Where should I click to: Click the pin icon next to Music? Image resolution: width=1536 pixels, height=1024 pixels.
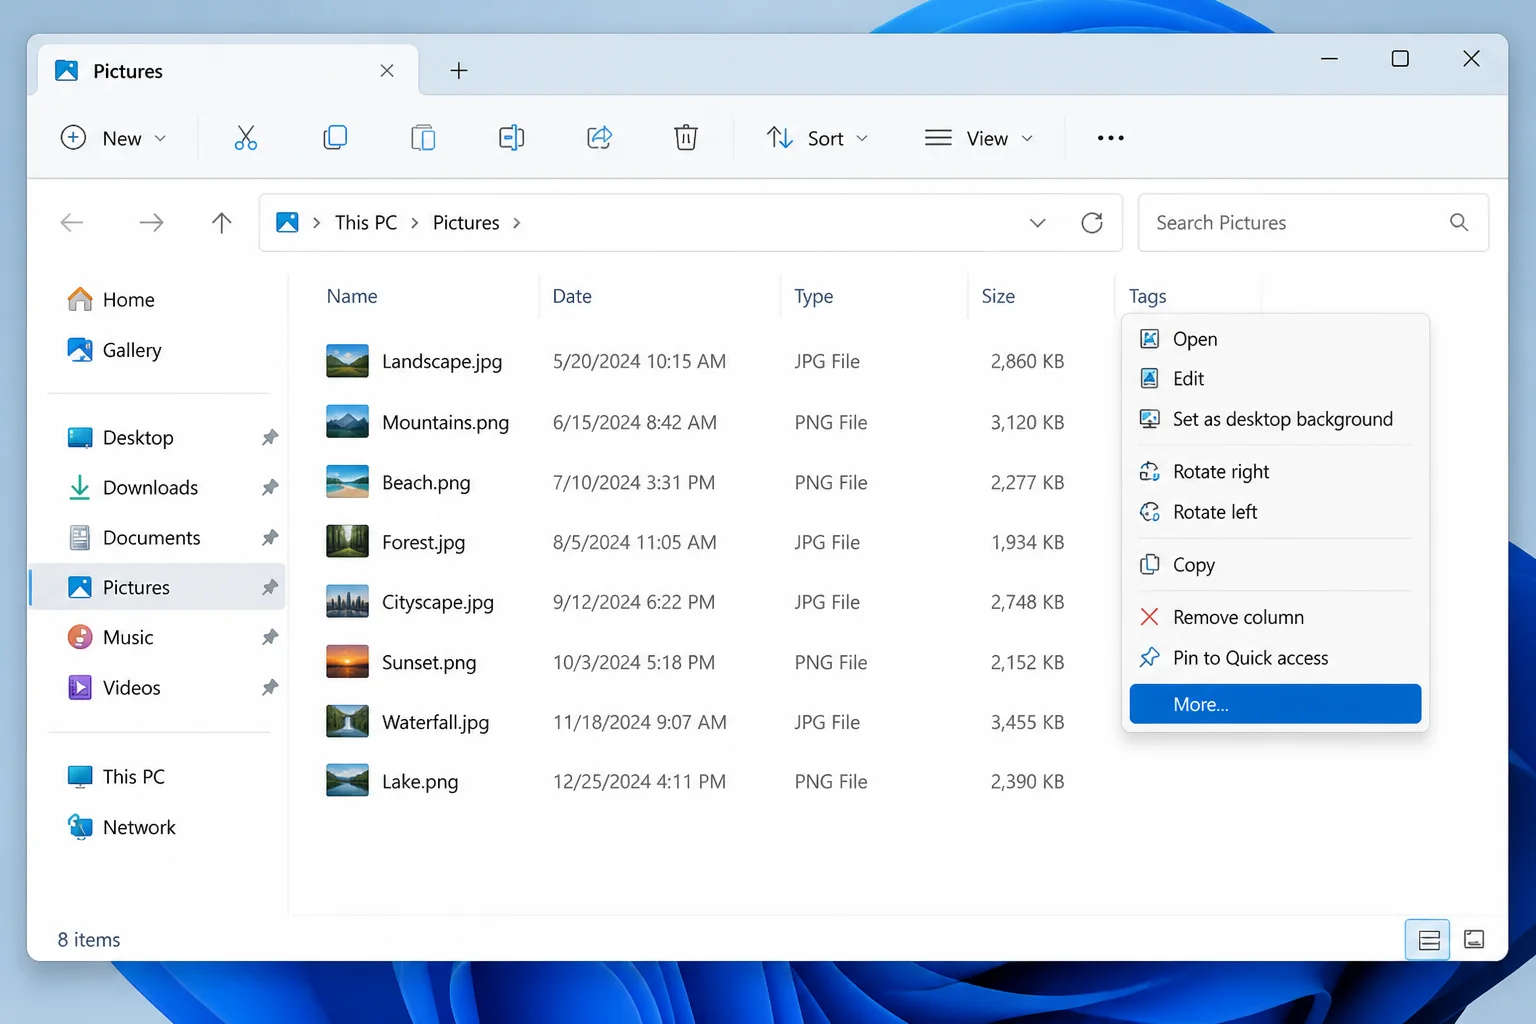point(270,637)
